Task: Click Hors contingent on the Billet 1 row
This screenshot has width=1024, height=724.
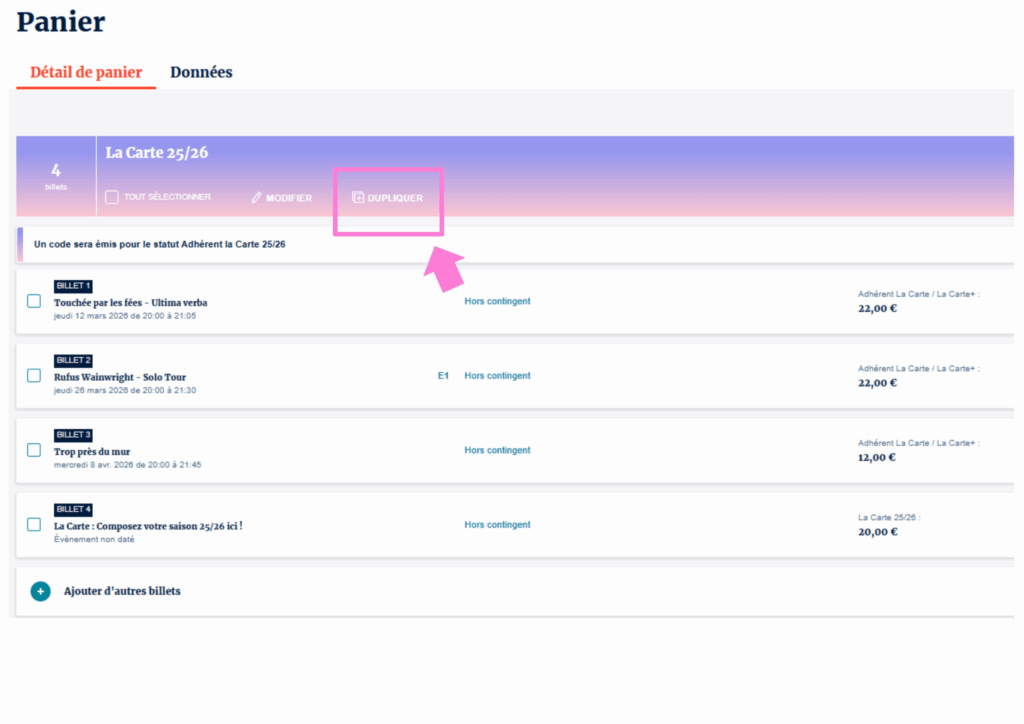Action: [497, 301]
